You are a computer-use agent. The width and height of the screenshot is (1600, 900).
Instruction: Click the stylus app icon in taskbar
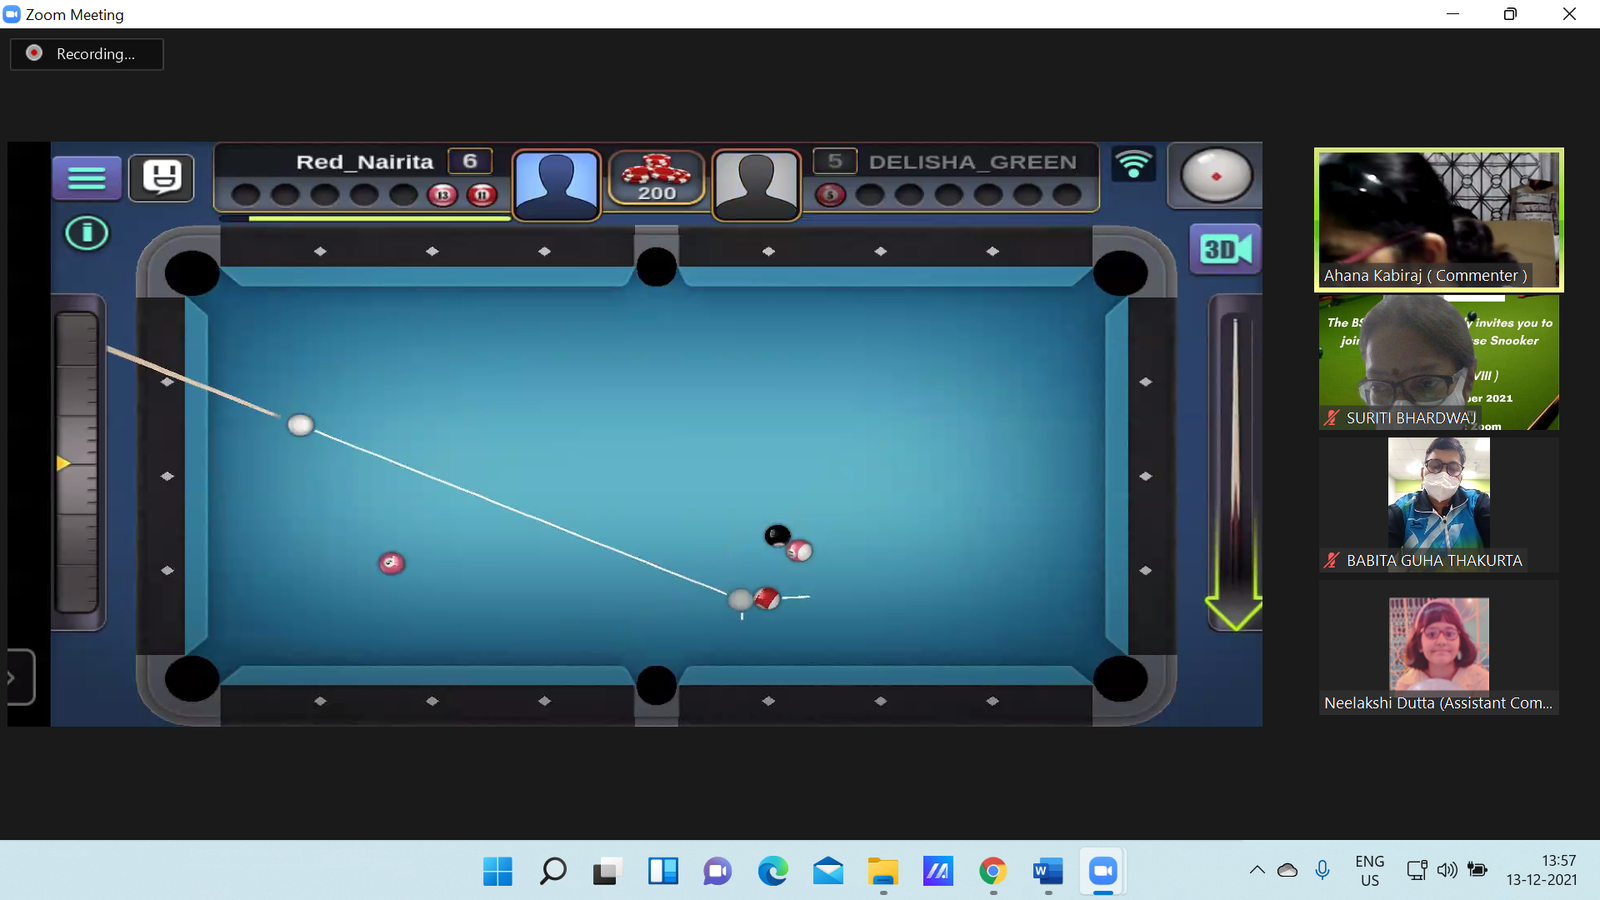(x=937, y=872)
